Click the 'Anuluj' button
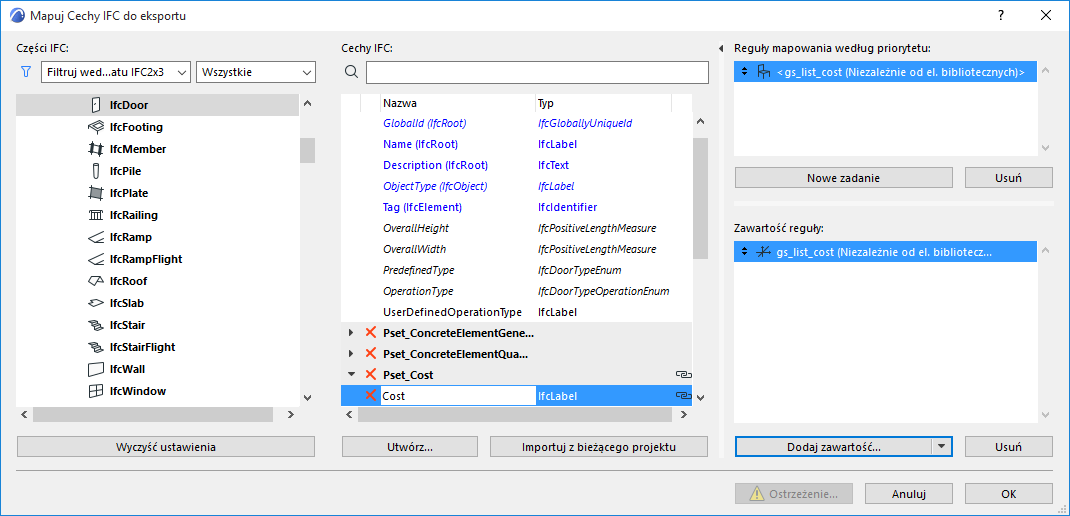1070x516 pixels. pyautogui.click(x=908, y=493)
